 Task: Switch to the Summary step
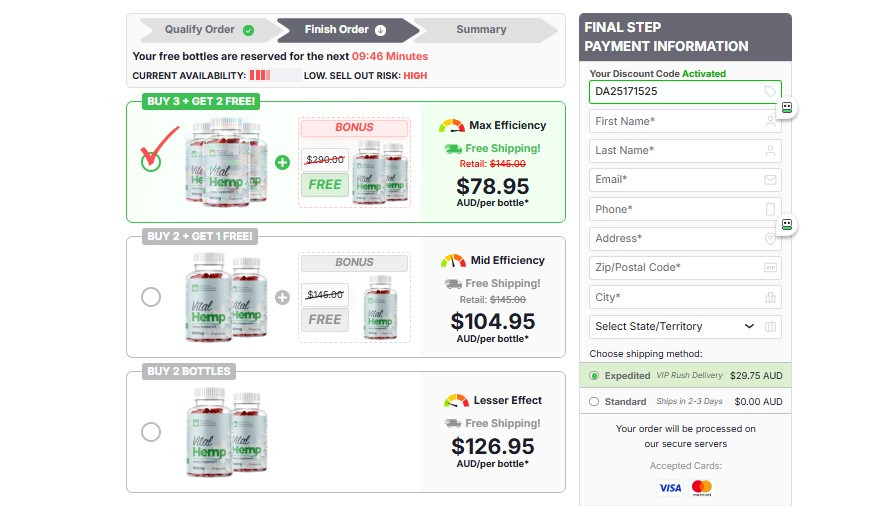[481, 30]
